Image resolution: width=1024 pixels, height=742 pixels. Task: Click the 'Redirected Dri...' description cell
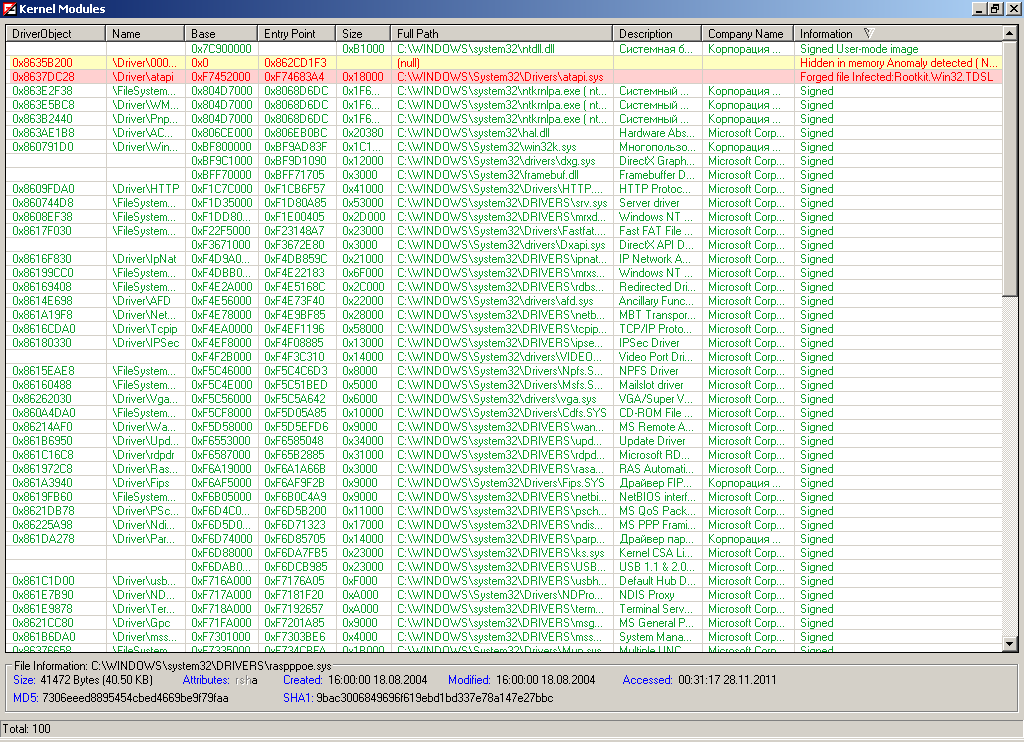tap(657, 287)
